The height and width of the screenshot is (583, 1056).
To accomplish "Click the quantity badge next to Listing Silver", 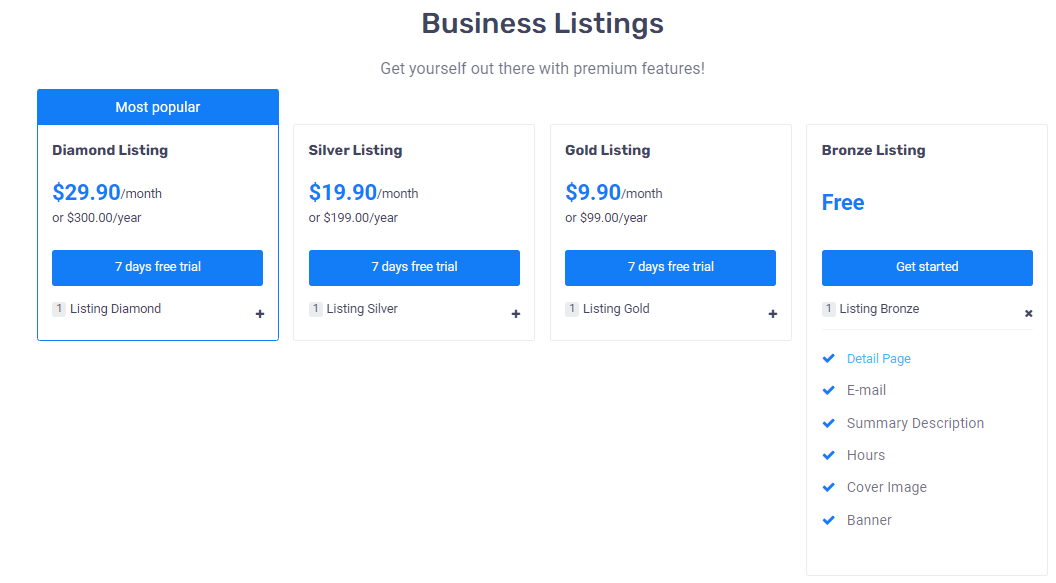I will 315,309.
